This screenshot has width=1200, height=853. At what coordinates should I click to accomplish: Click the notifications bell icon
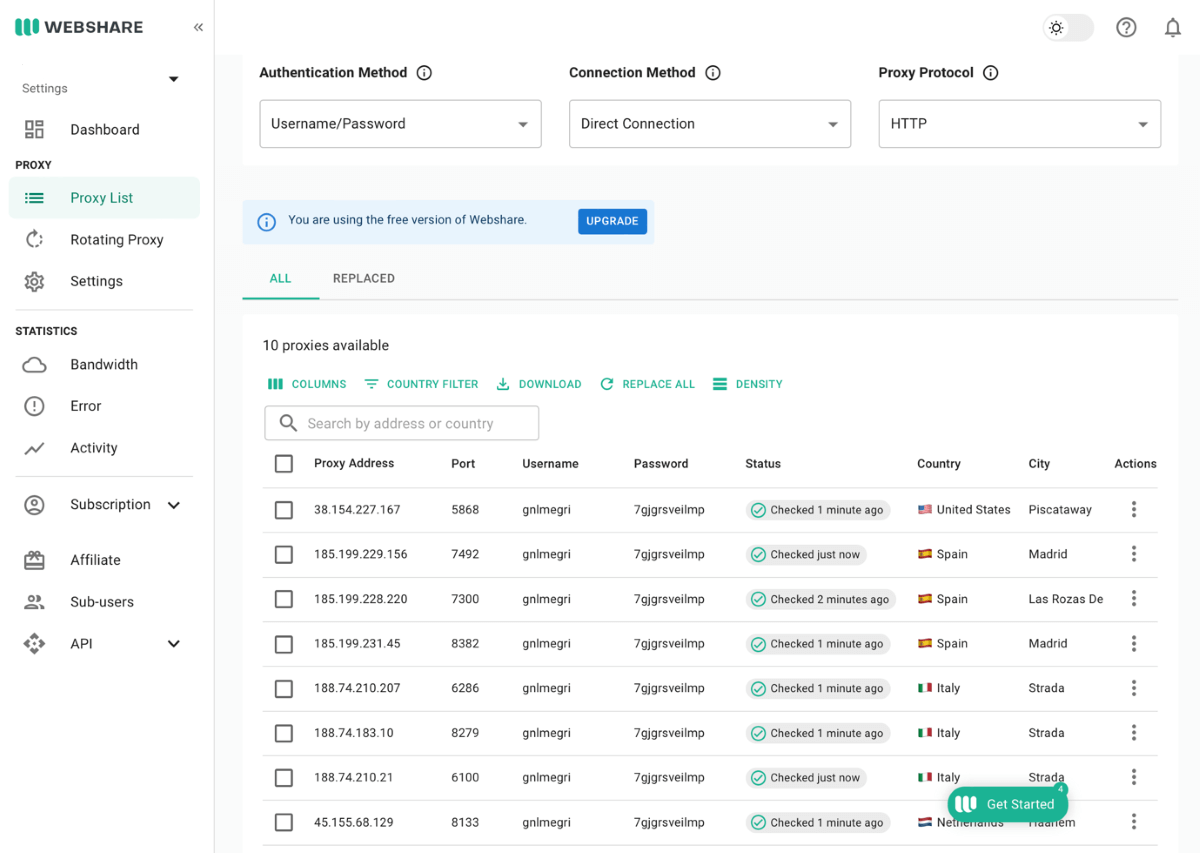coord(1173,27)
